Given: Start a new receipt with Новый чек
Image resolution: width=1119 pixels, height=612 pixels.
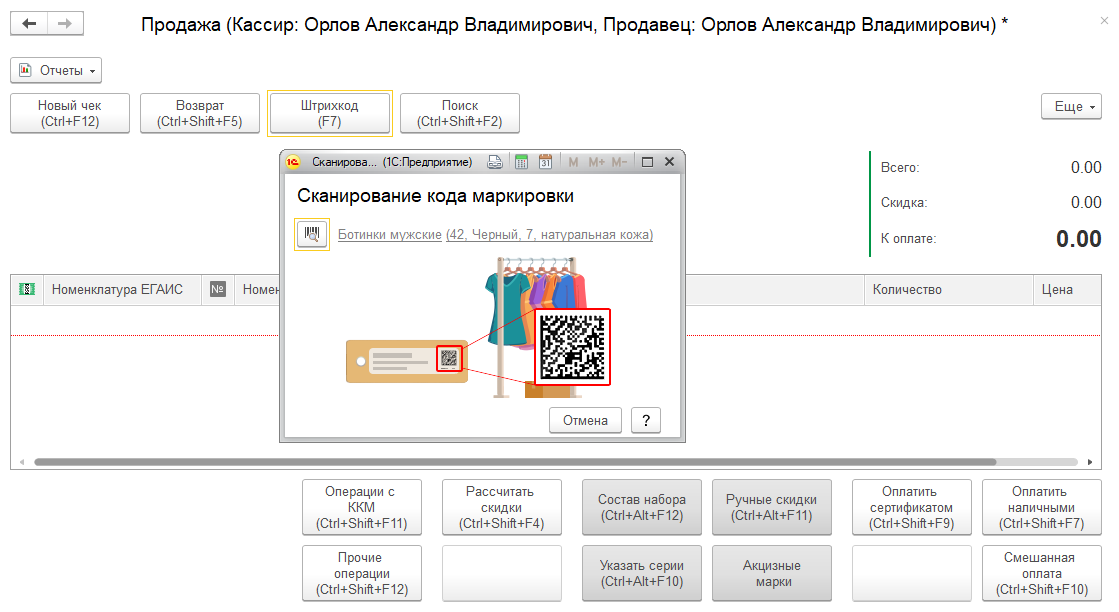Looking at the screenshot, I should (70, 113).
